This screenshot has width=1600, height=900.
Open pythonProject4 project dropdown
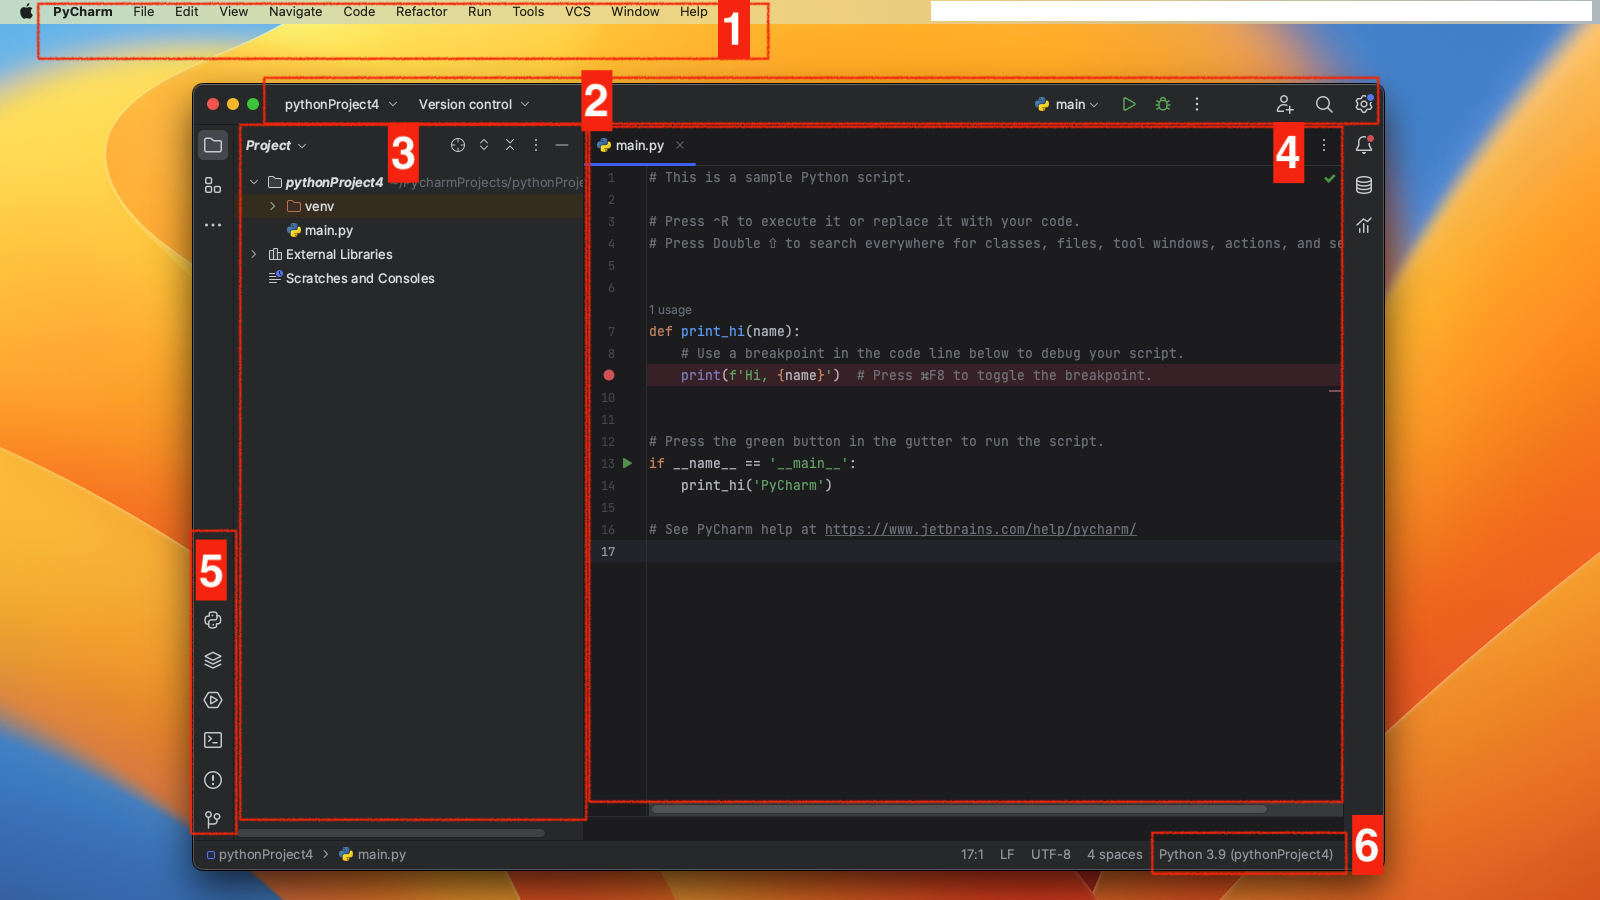coord(341,104)
